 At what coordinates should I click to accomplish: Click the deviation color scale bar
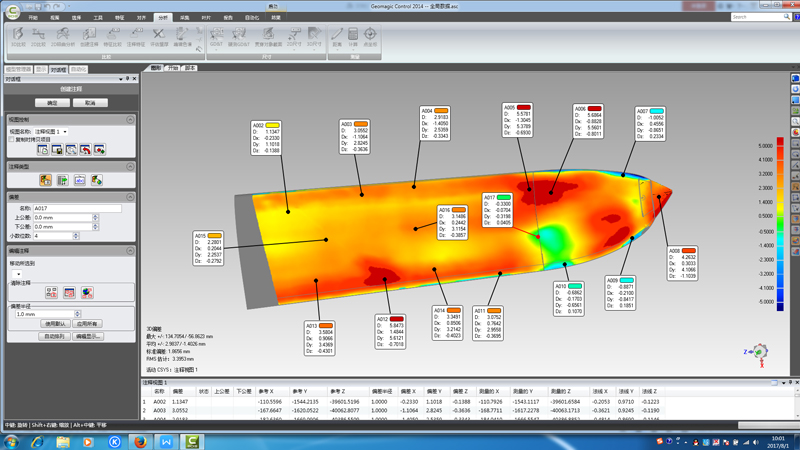tap(779, 222)
